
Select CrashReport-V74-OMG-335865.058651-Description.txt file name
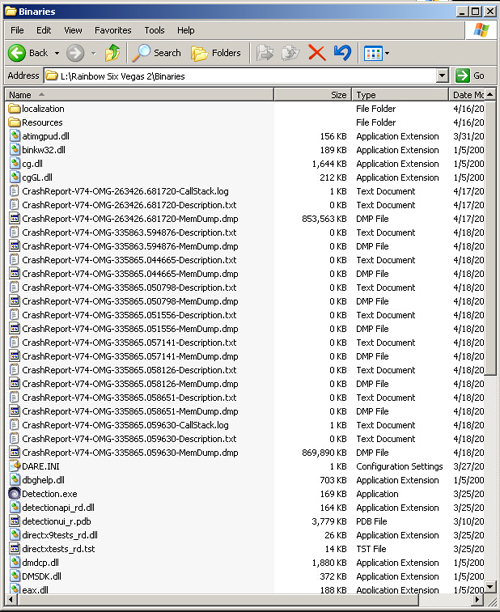tap(129, 398)
